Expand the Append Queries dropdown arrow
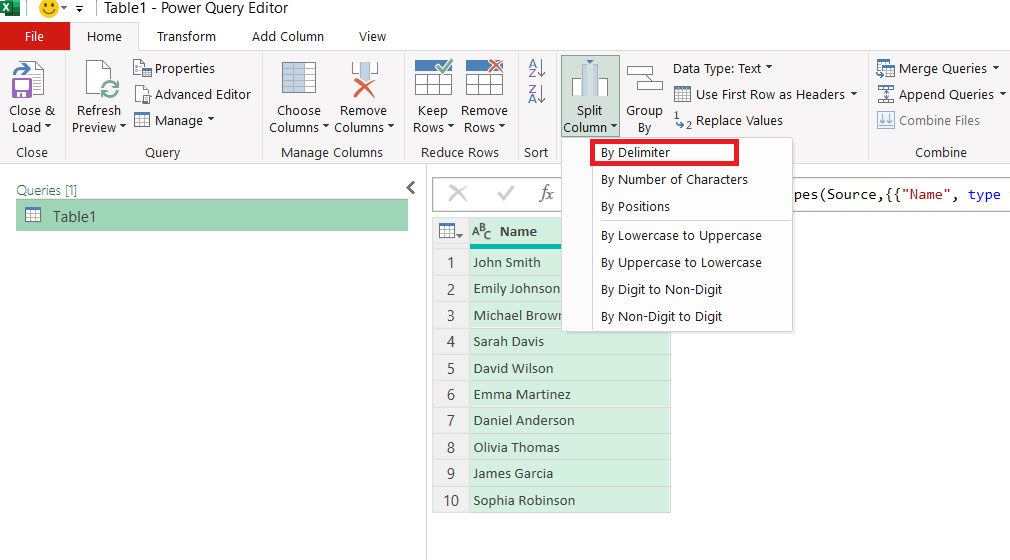 pos(1002,94)
